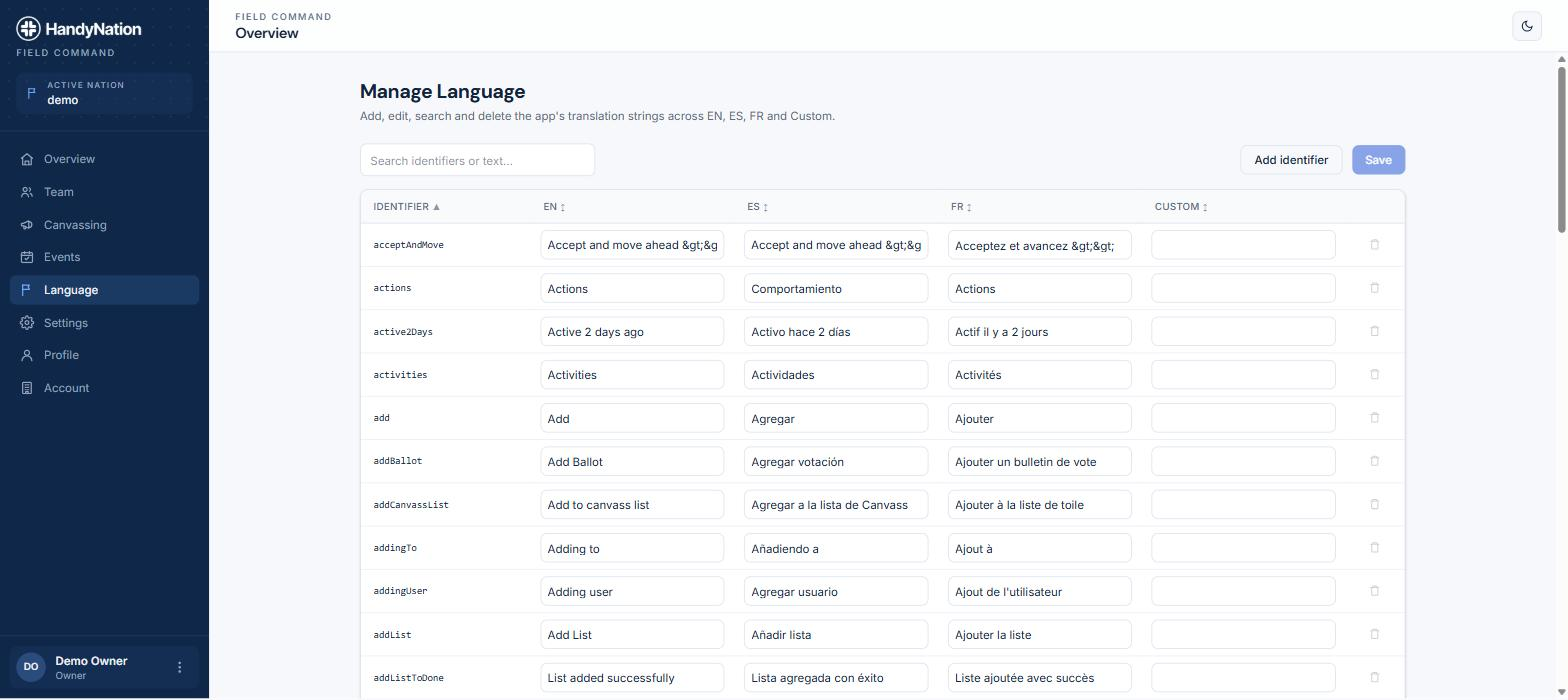
Task: Click the empty CUSTOM field for activities
Action: coord(1243,375)
